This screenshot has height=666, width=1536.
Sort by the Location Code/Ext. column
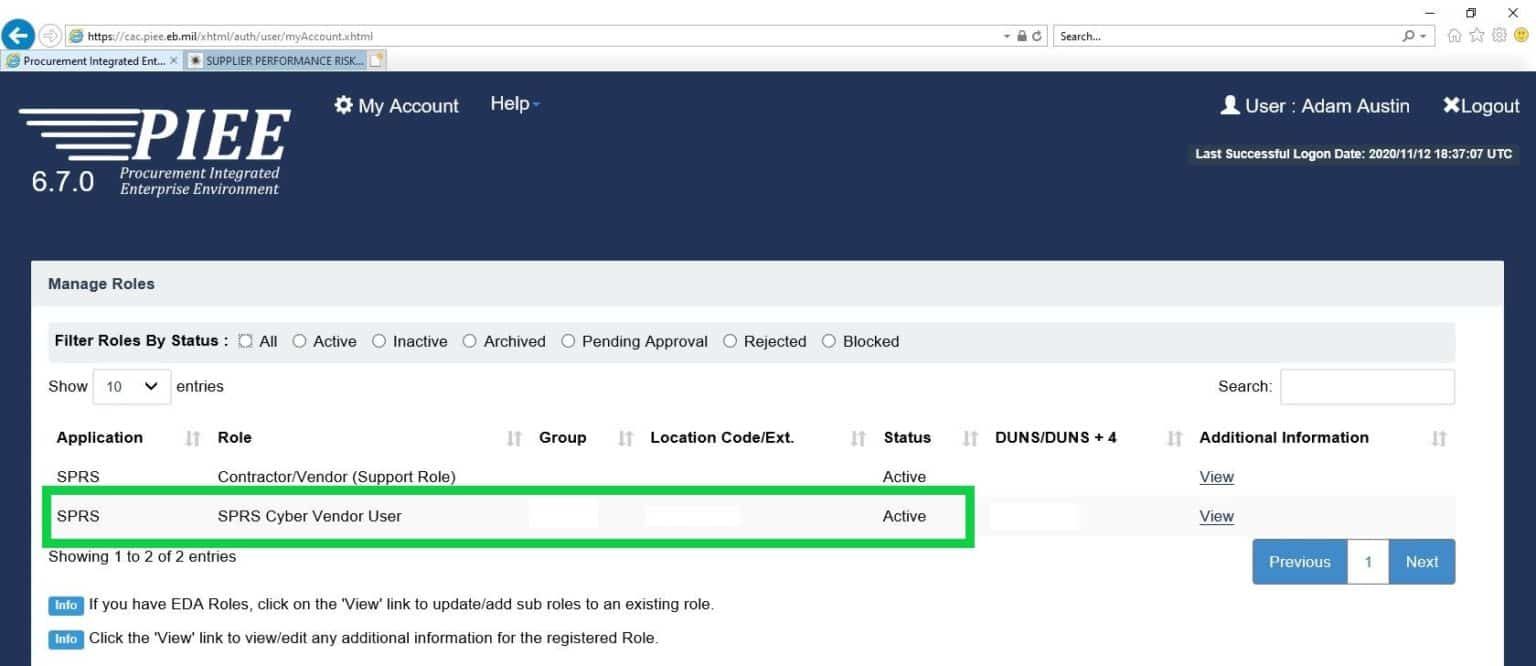[858, 438]
